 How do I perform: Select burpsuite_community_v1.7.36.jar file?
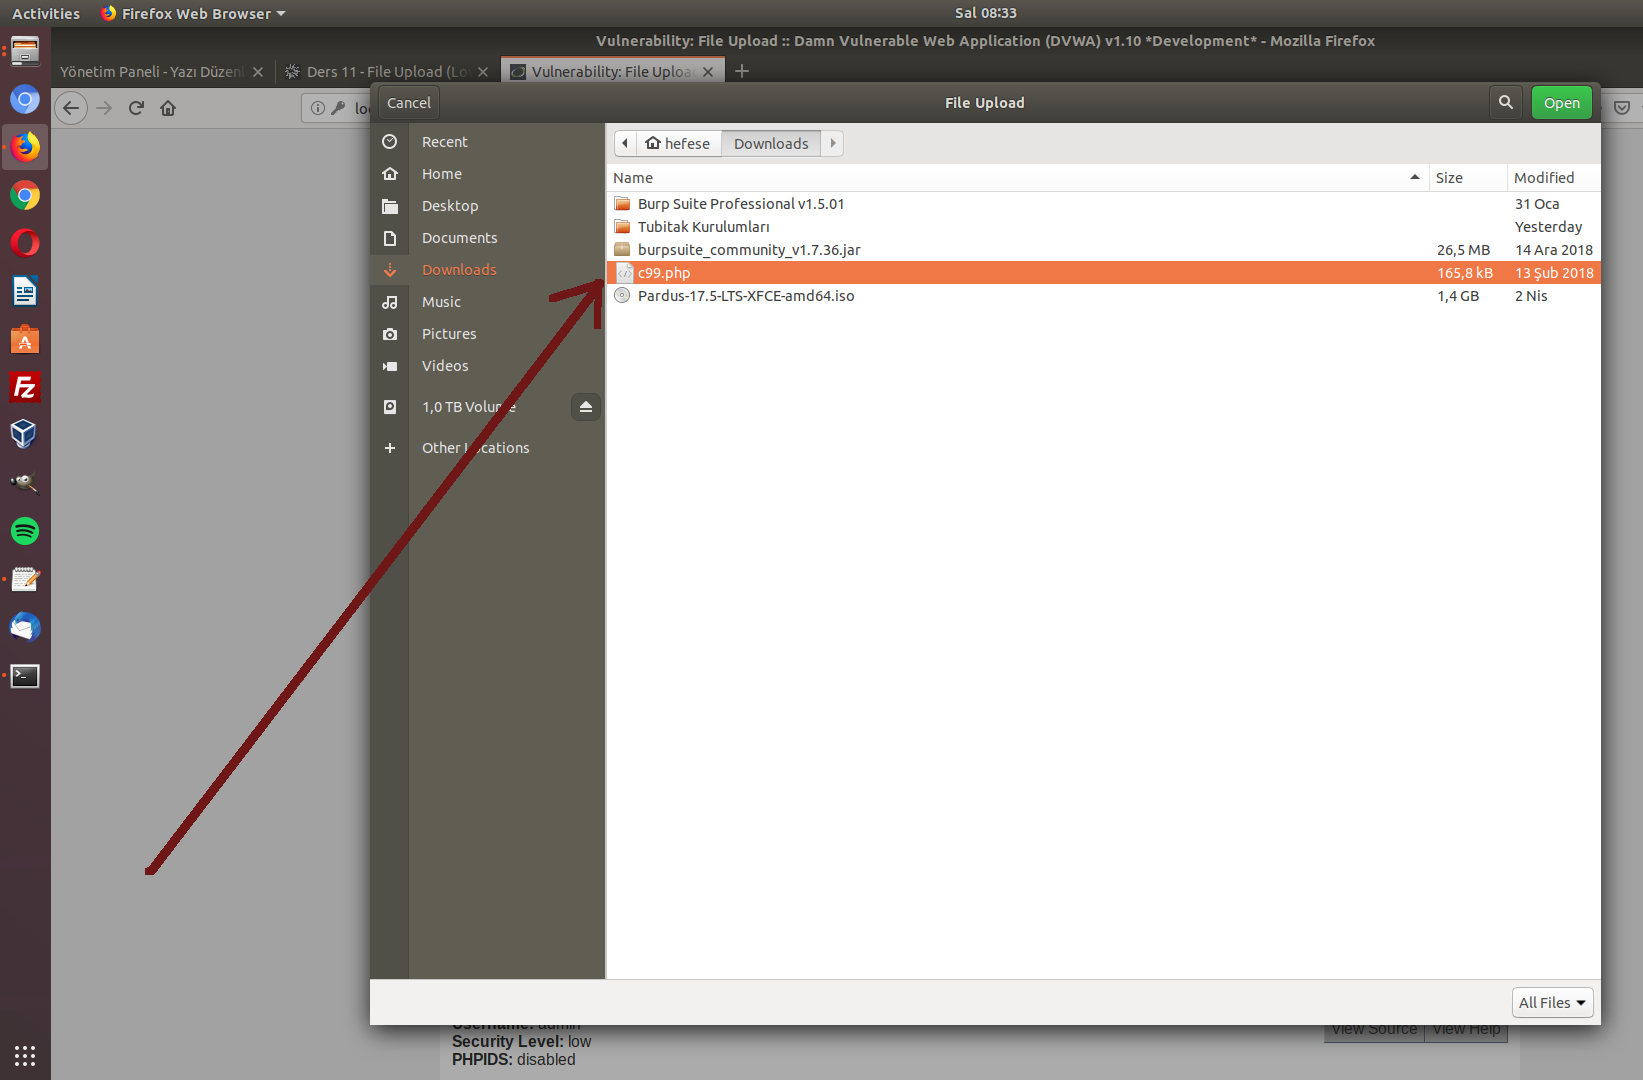(x=1103, y=250)
